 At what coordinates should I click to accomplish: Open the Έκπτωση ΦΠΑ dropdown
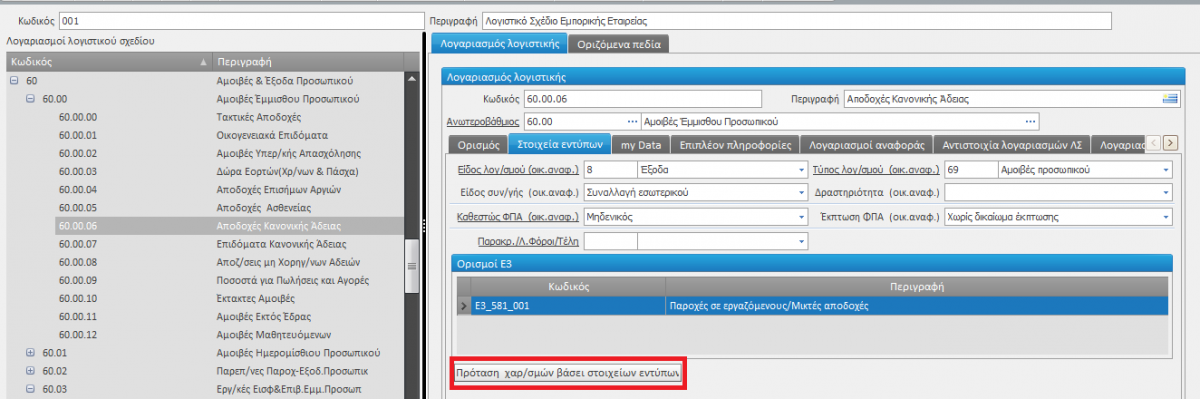(x=1165, y=216)
